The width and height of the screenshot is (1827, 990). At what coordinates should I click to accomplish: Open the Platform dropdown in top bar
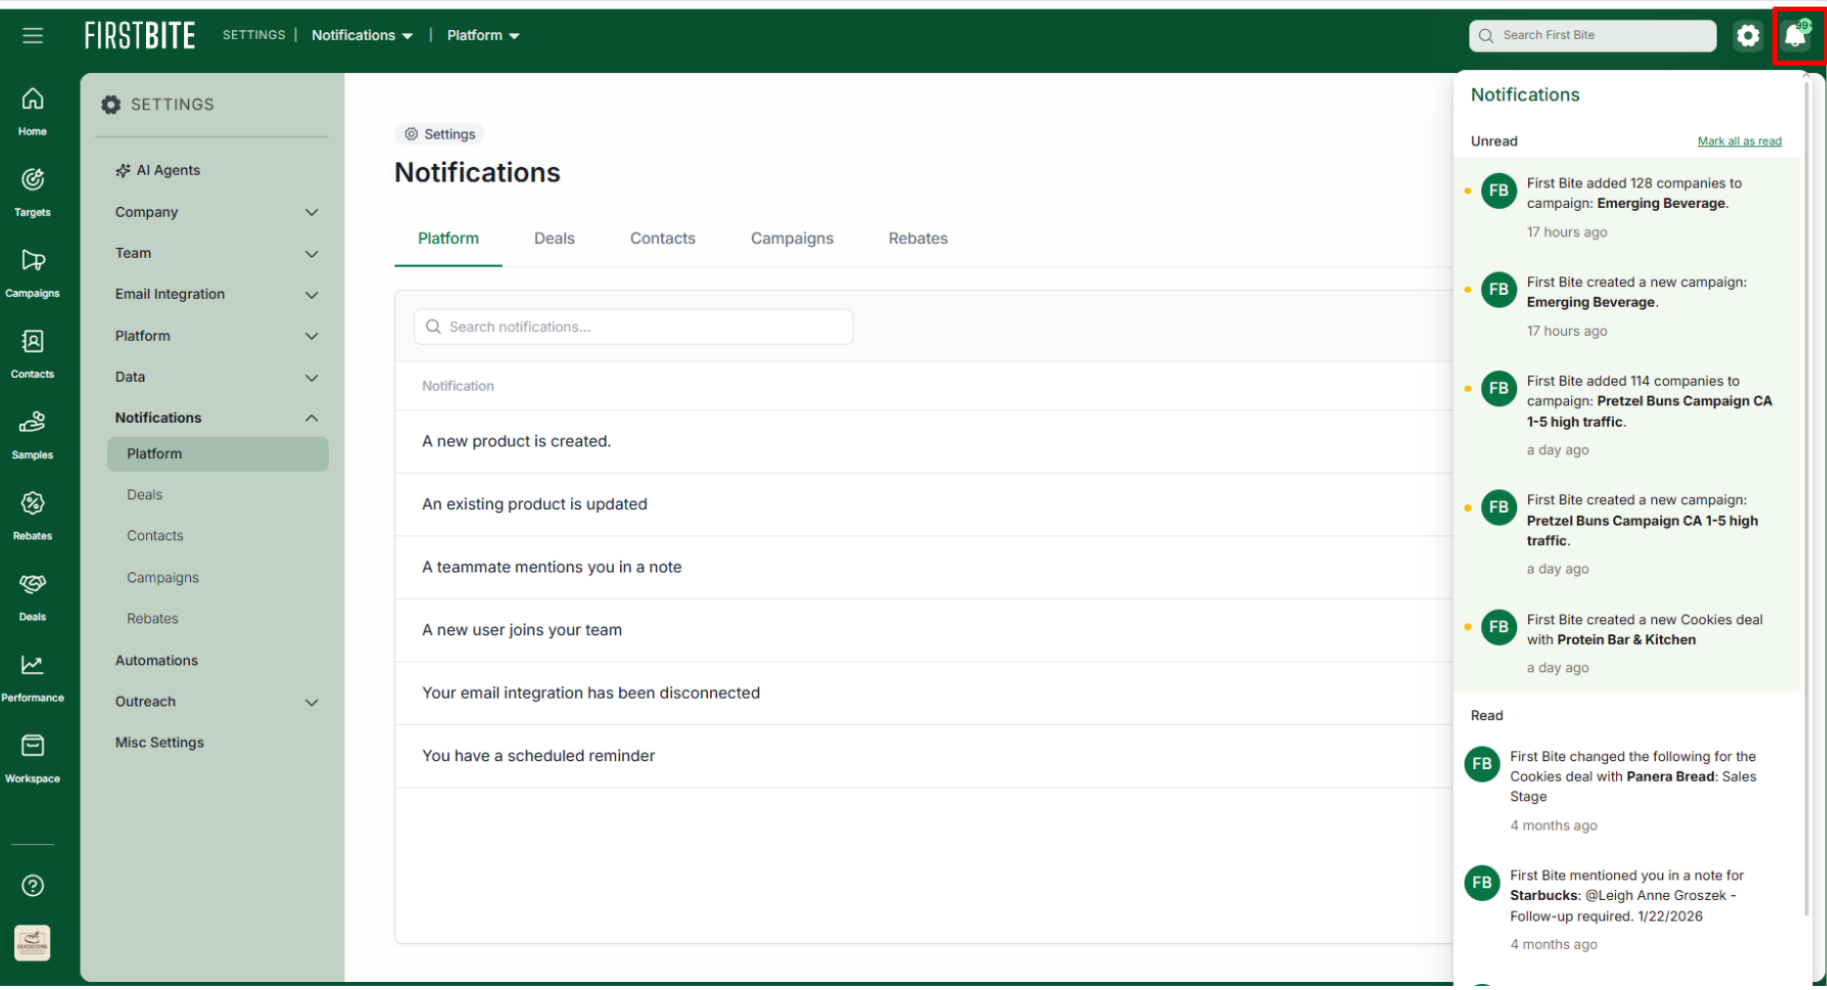(483, 36)
